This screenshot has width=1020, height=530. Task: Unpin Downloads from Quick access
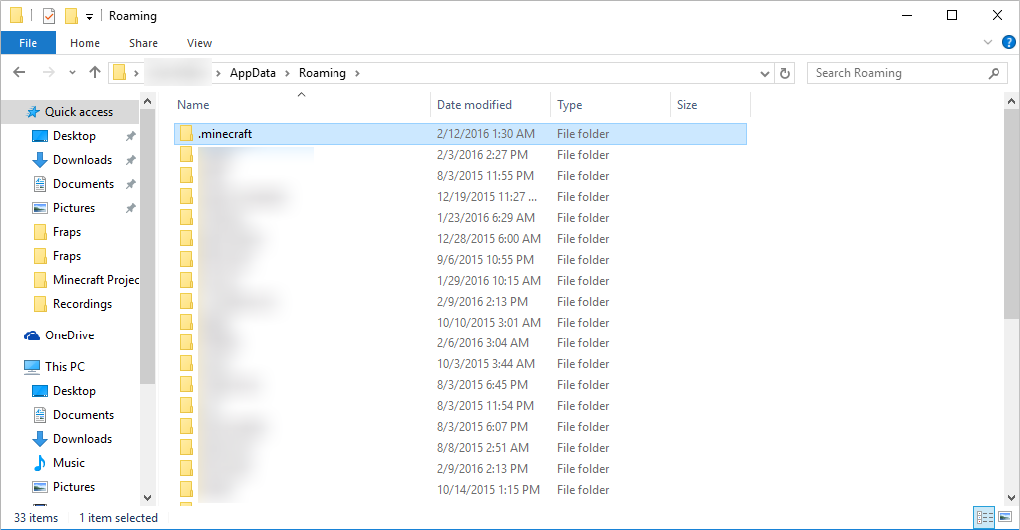[130, 160]
